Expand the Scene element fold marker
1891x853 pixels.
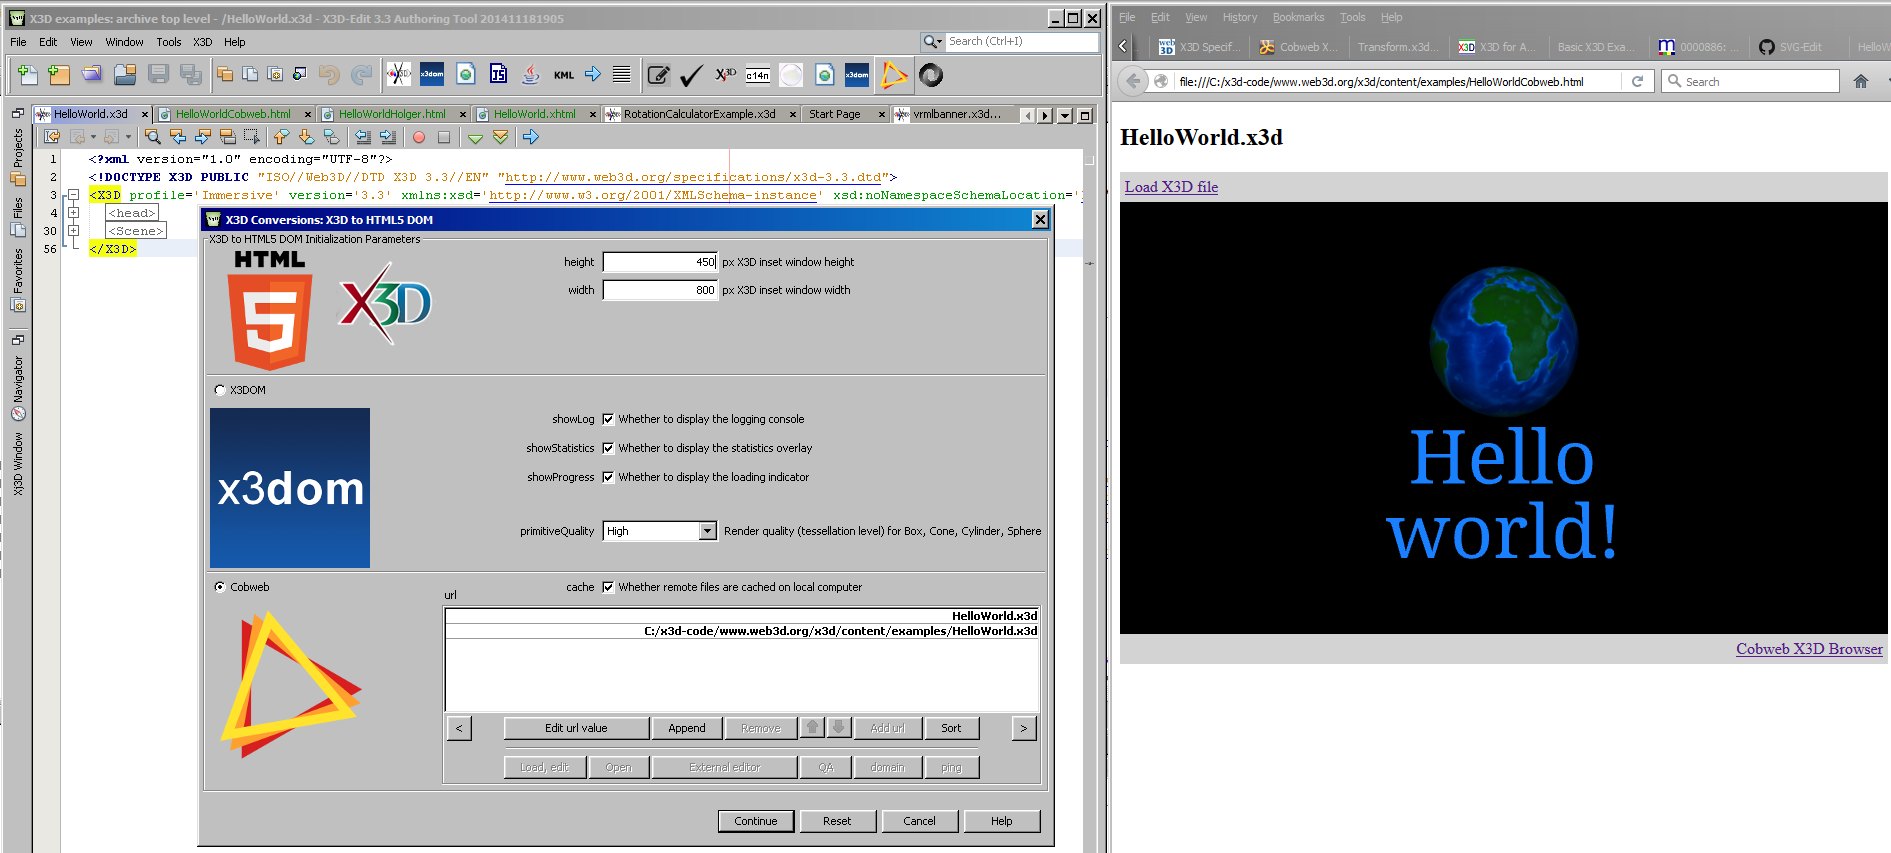(x=73, y=231)
